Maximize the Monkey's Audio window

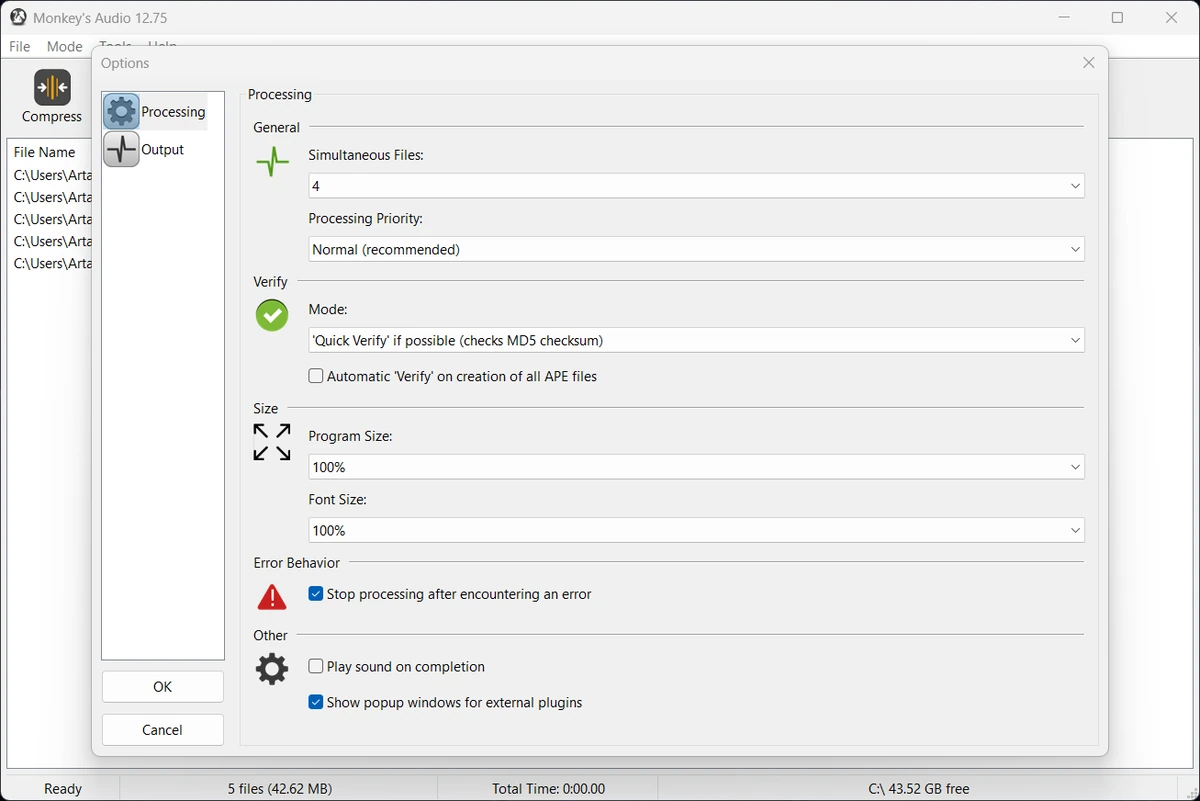coord(1118,18)
